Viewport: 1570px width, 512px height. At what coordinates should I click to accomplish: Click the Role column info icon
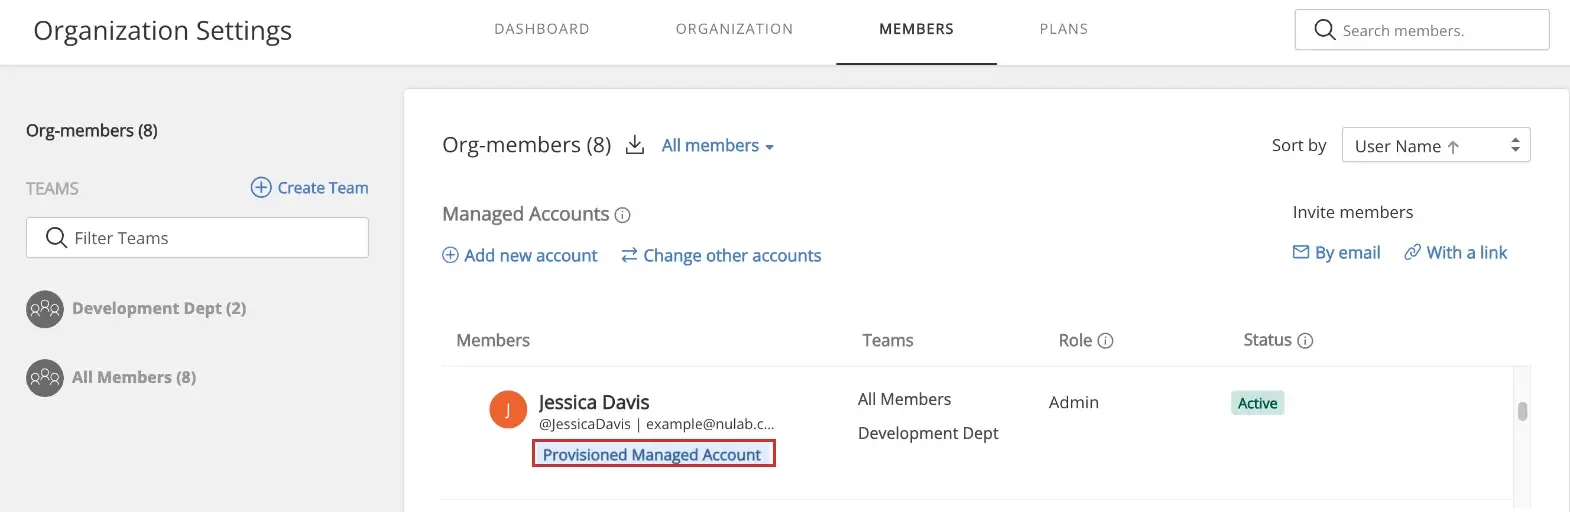point(1105,341)
